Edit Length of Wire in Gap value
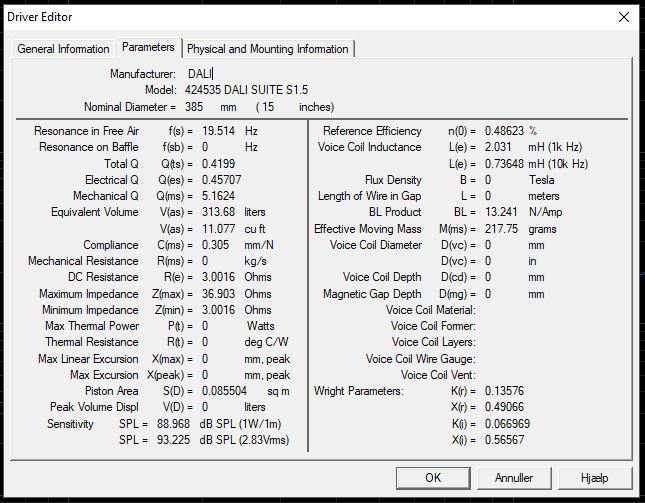 [x=488, y=196]
